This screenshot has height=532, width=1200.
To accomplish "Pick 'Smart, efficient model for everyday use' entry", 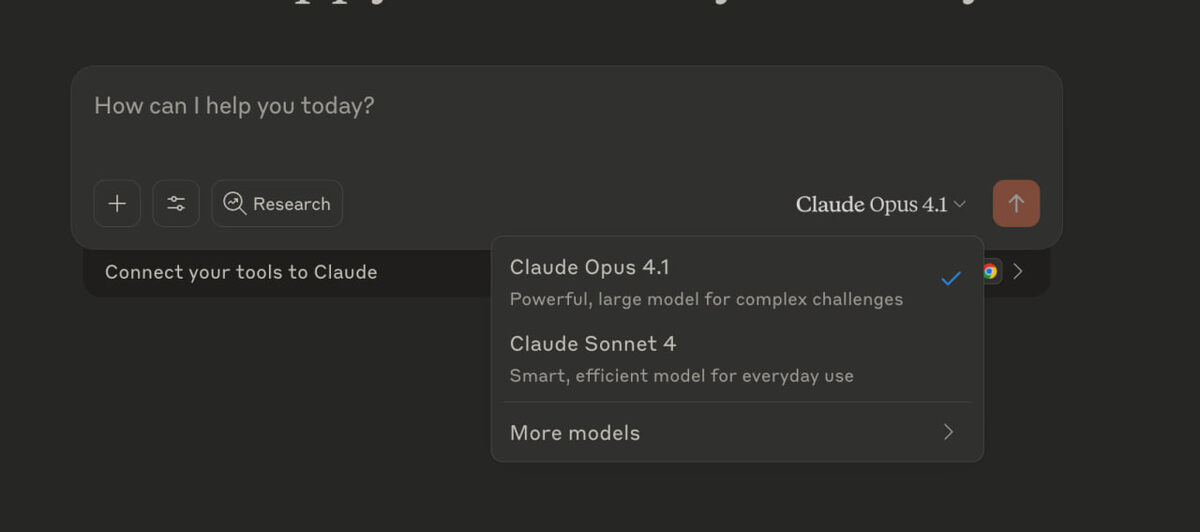I will click(681, 376).
